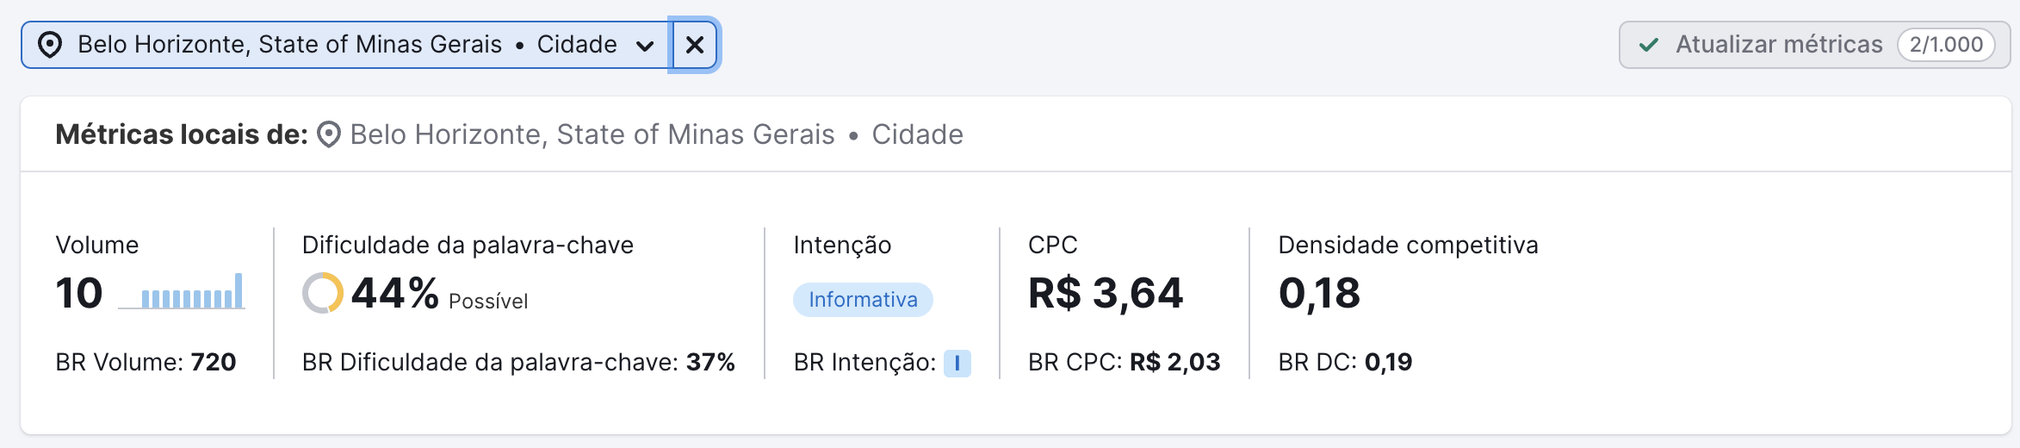Click the pin icon in Métricas locais header
Screen dimensions: 2020x448
(329, 135)
